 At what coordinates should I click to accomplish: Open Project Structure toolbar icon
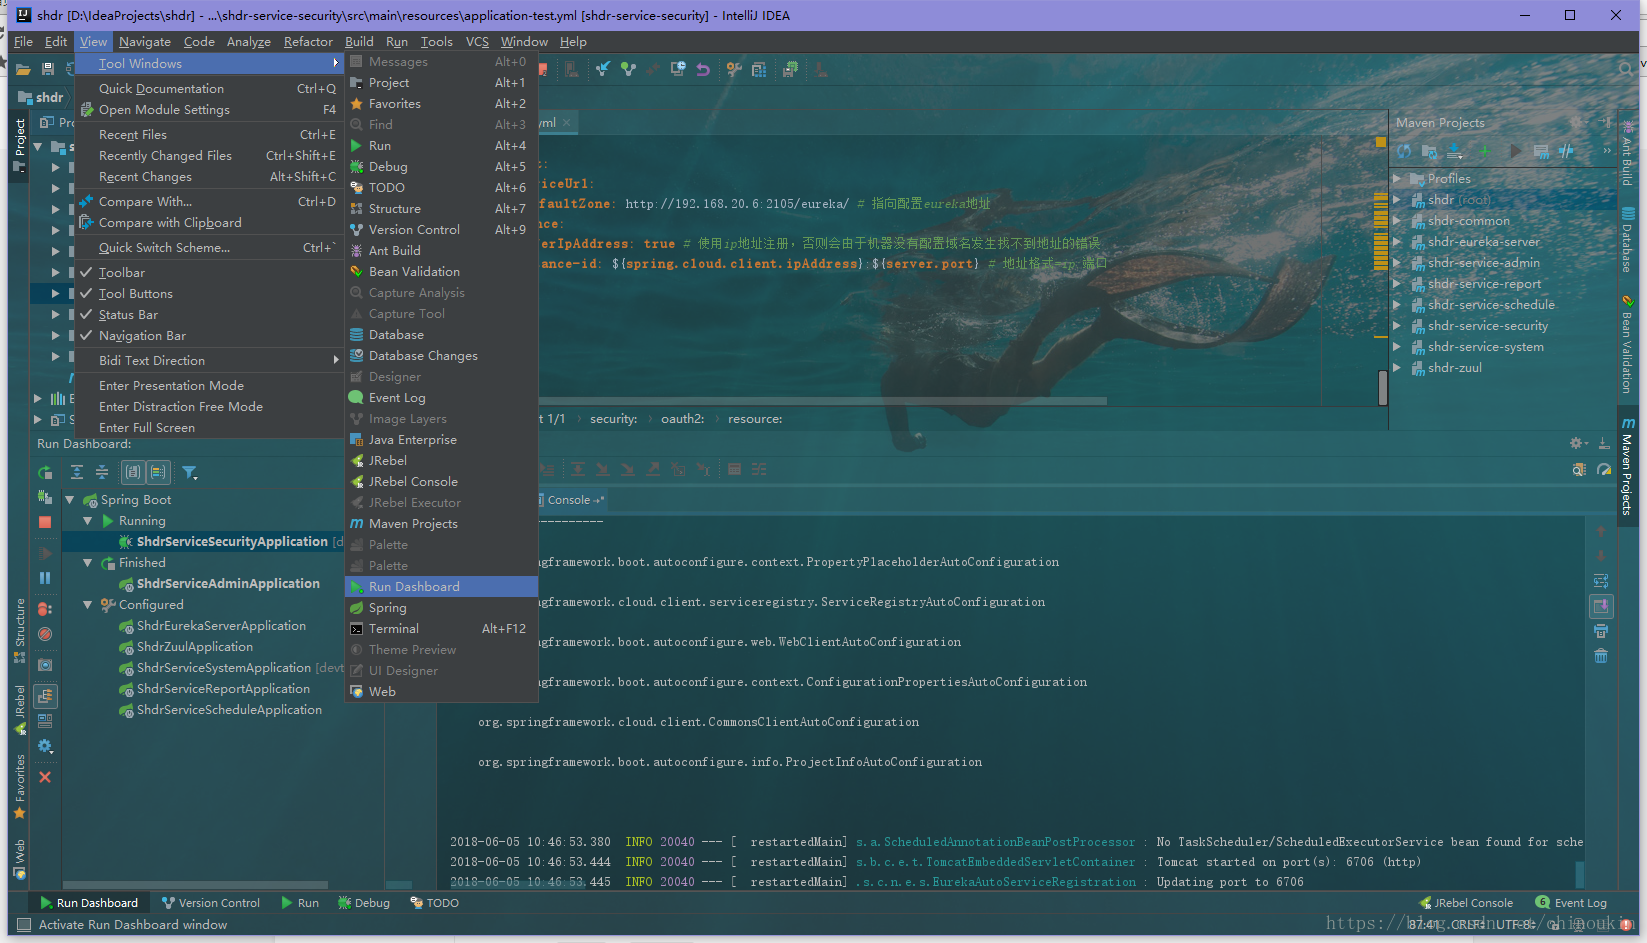click(759, 69)
